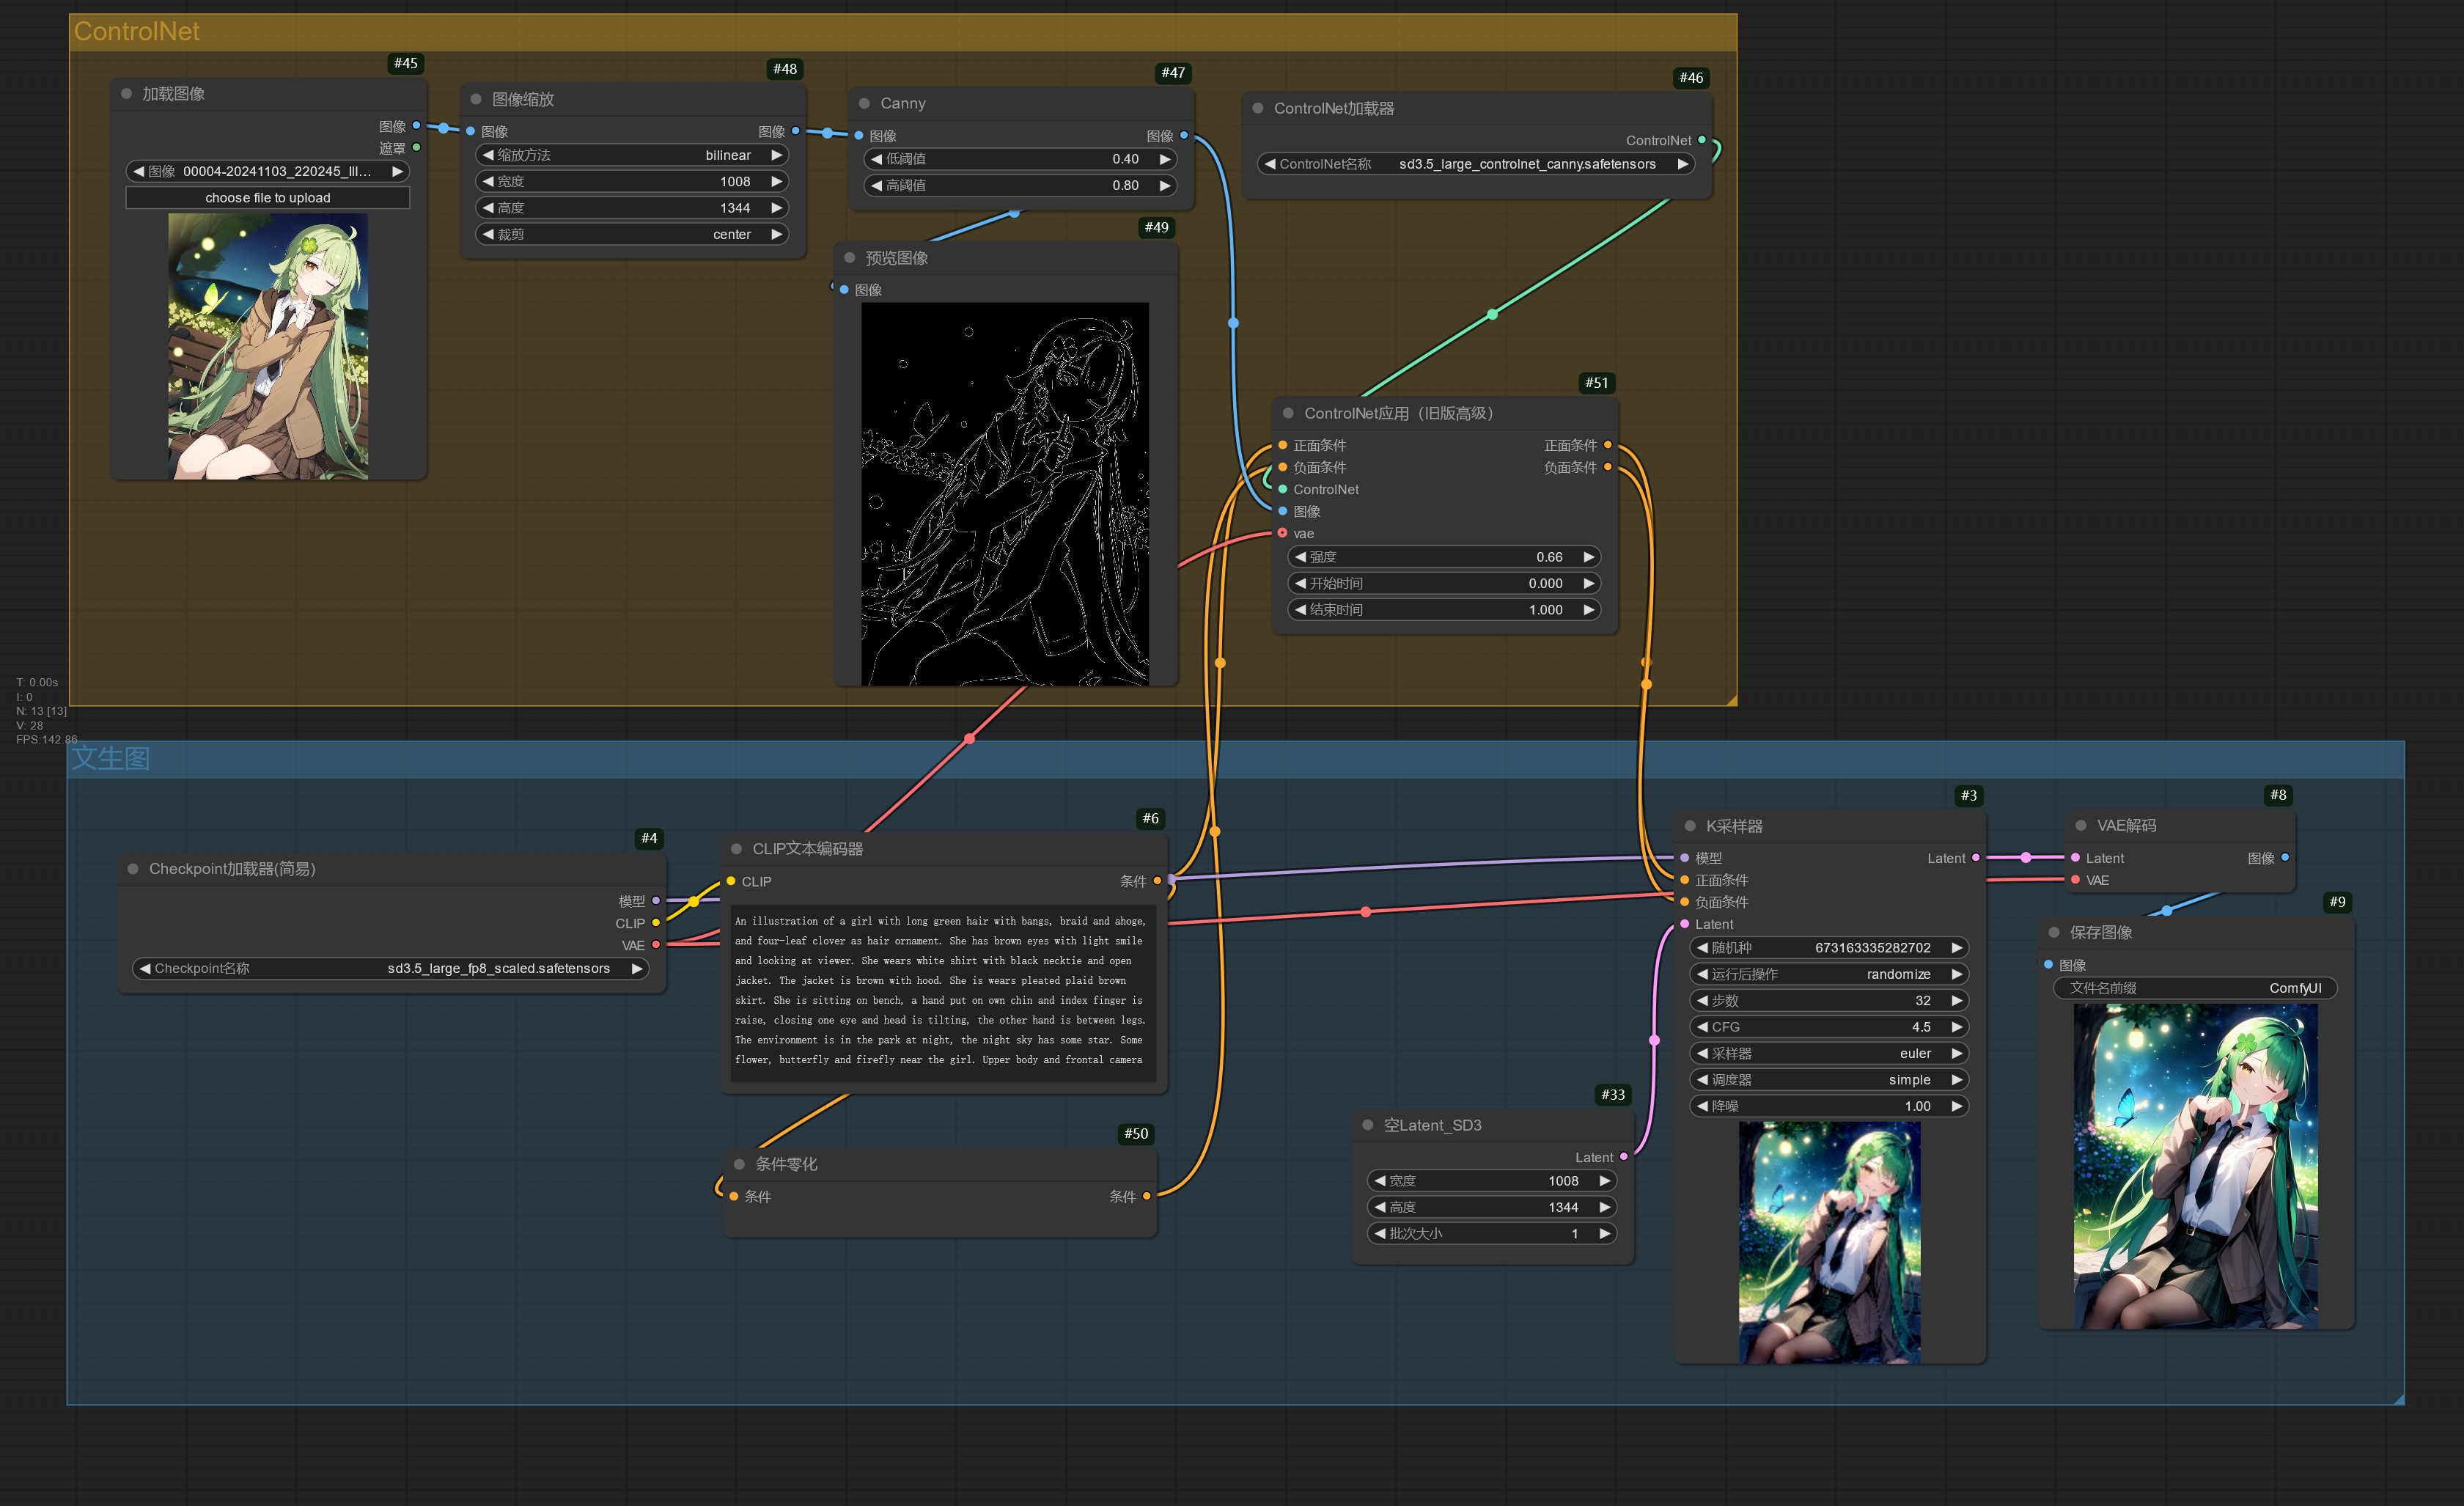Click the choose file to upload button
This screenshot has height=1506, width=2464.
point(267,197)
